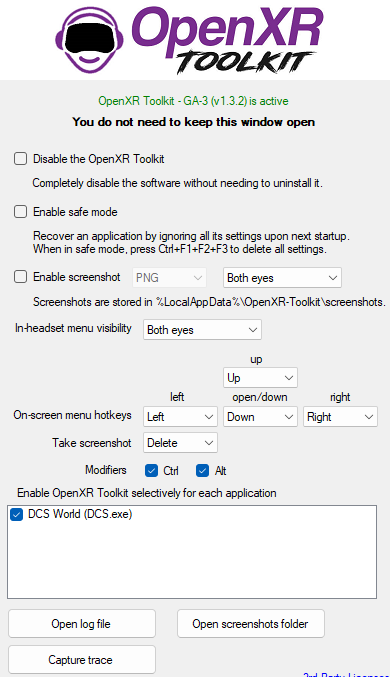Viewport: 390px width, 677px height.
Task: Open the 3rd Party Licenses link
Action: 346,674
